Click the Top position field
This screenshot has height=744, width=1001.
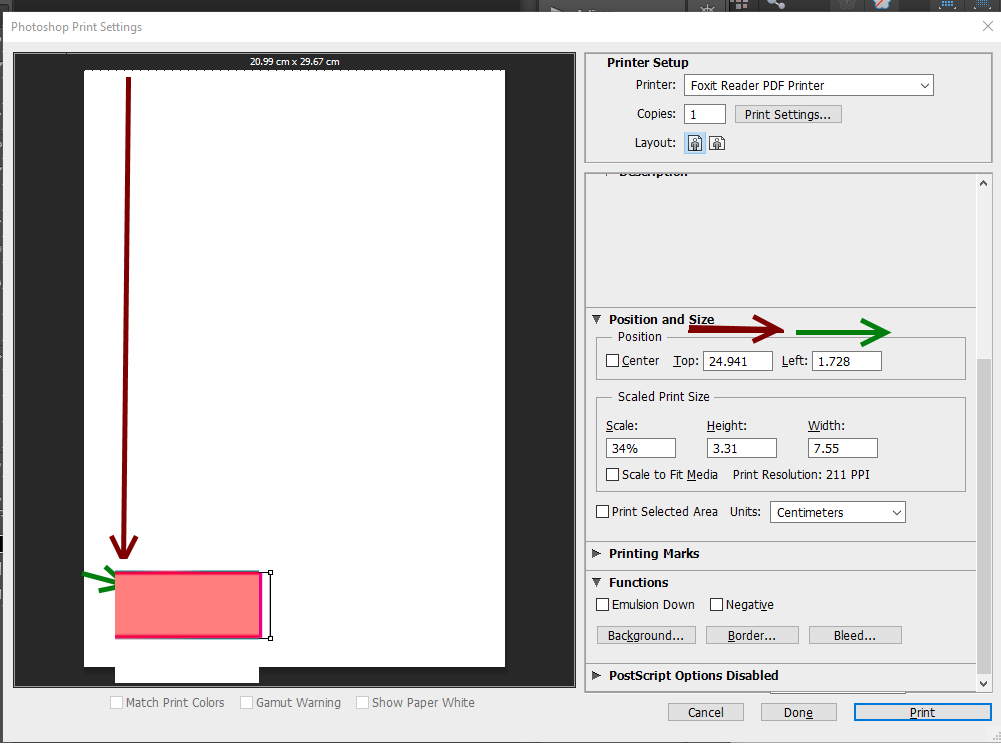click(x=737, y=361)
